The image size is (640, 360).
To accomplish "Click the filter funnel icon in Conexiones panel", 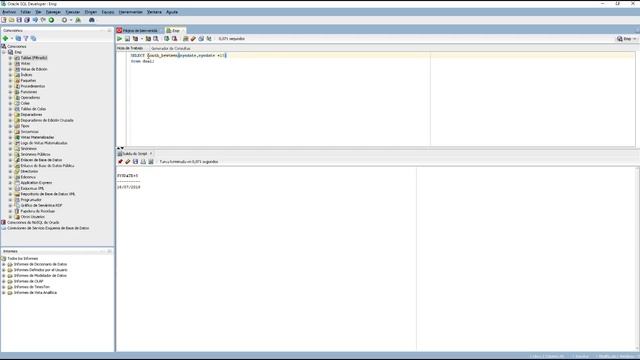I will 26,38.
